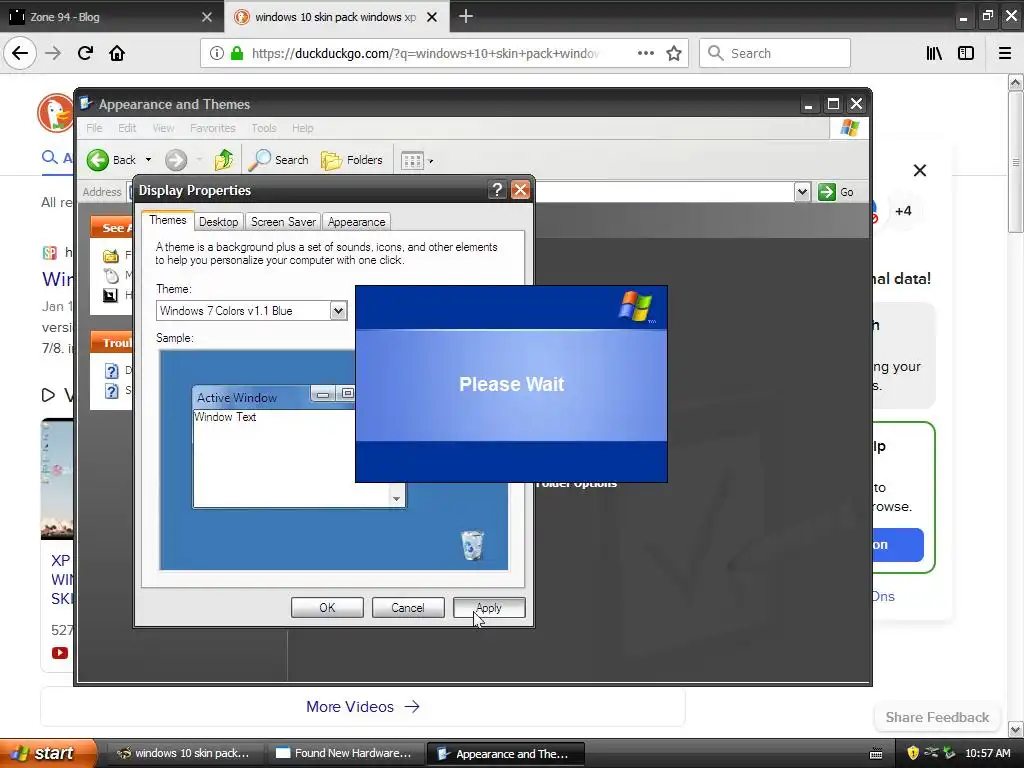Click browser scrollbar up arrow
Viewport: 1024px width, 768px height.
click(x=1015, y=82)
